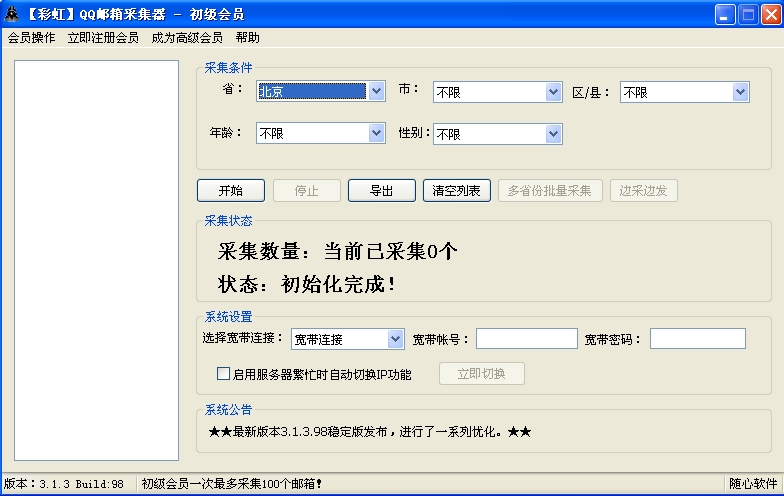Expand the 年龄 age dropdown
784x496 pixels.
pyautogui.click(x=376, y=134)
